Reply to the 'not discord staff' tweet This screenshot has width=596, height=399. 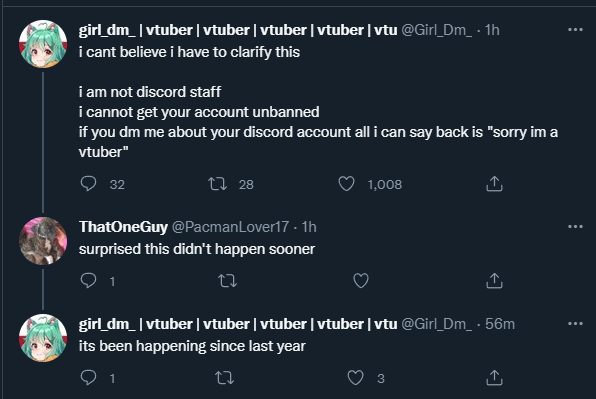[89, 184]
